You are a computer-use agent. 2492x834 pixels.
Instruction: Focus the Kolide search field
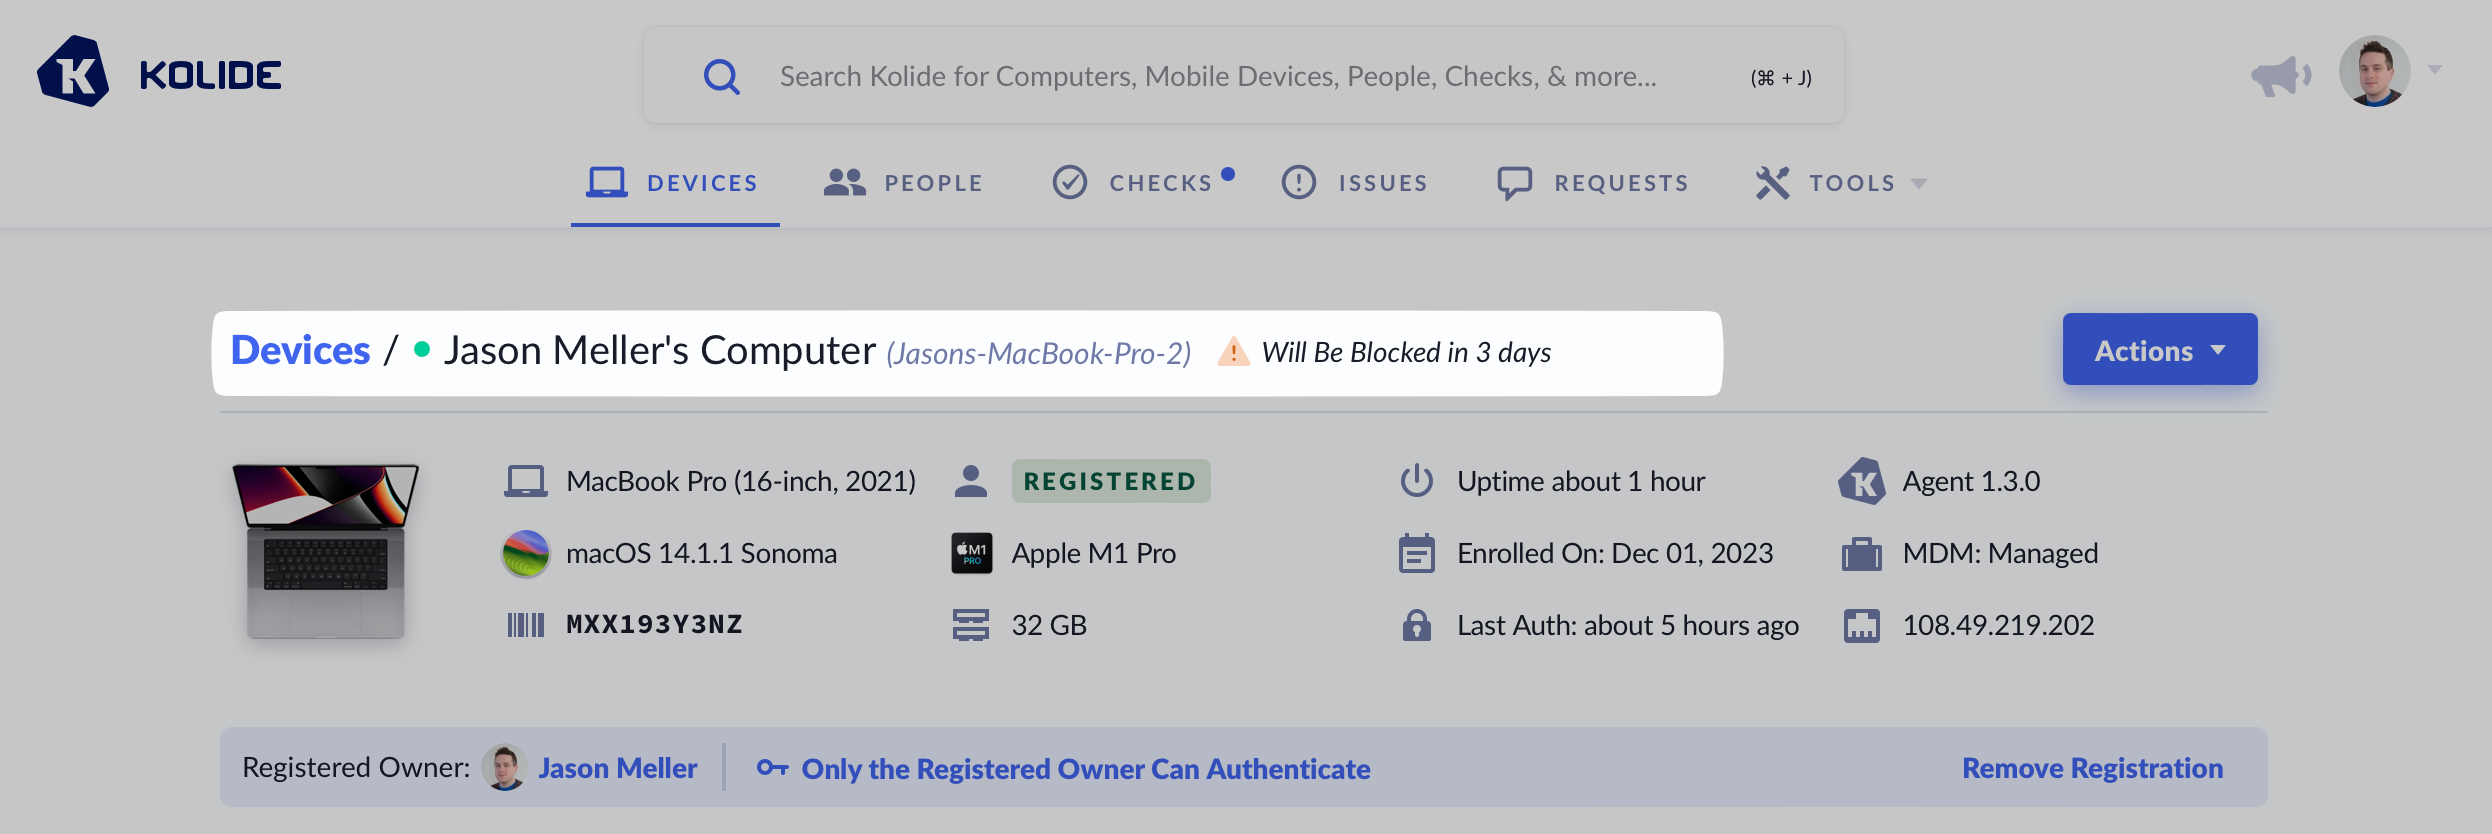tap(1217, 76)
